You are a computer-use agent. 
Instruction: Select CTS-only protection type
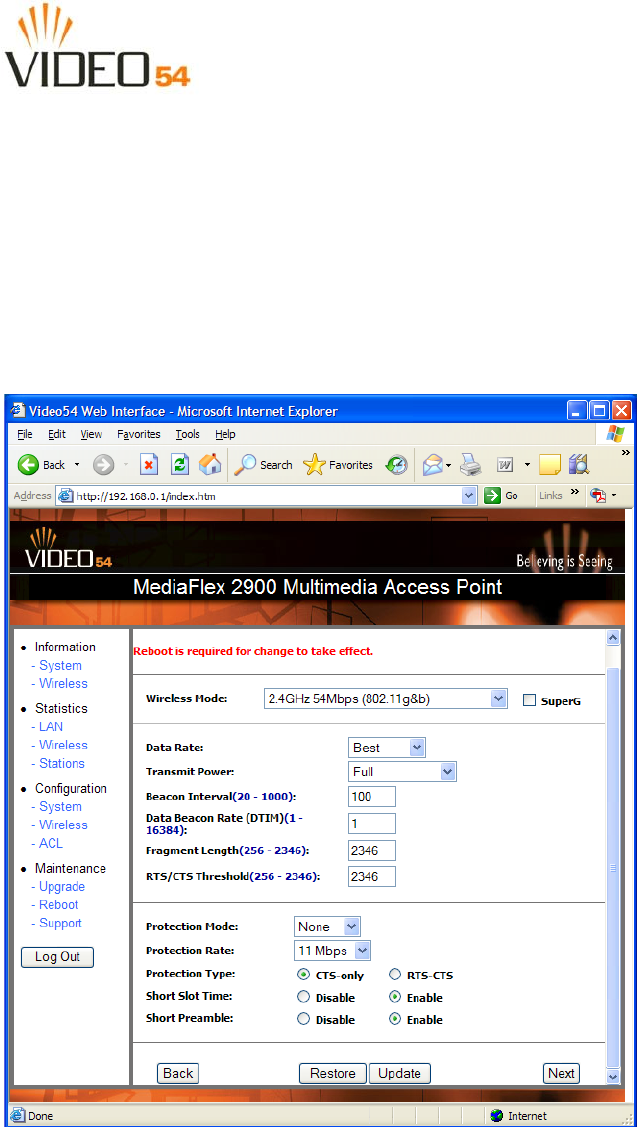[x=303, y=975]
